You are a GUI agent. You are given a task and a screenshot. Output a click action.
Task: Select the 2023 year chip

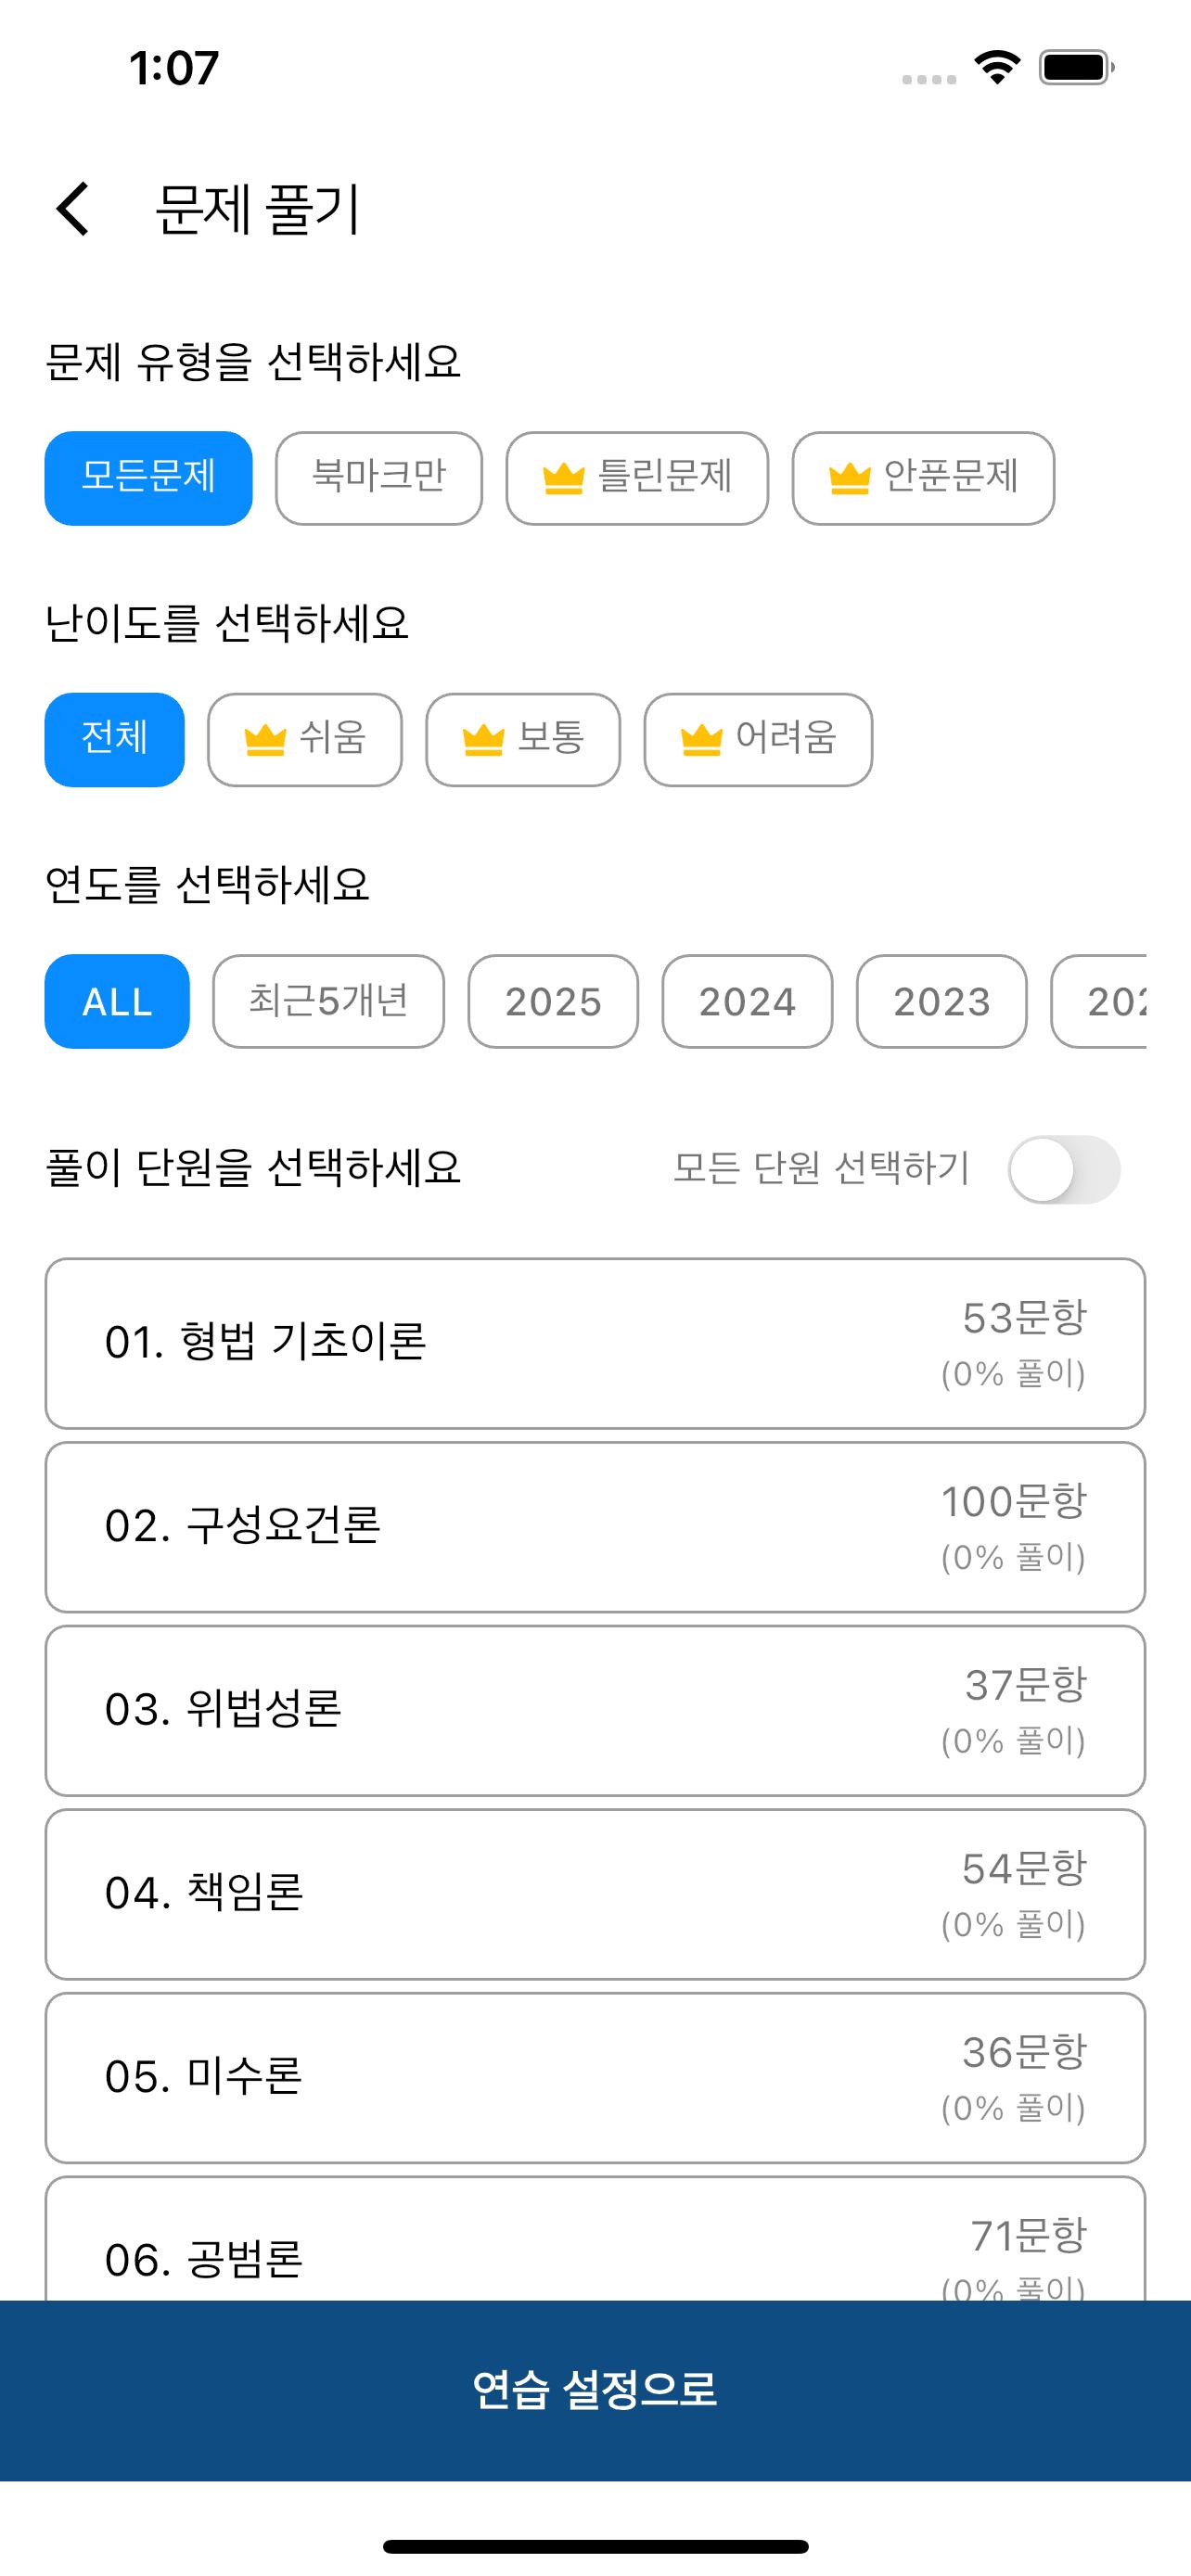(x=941, y=1001)
